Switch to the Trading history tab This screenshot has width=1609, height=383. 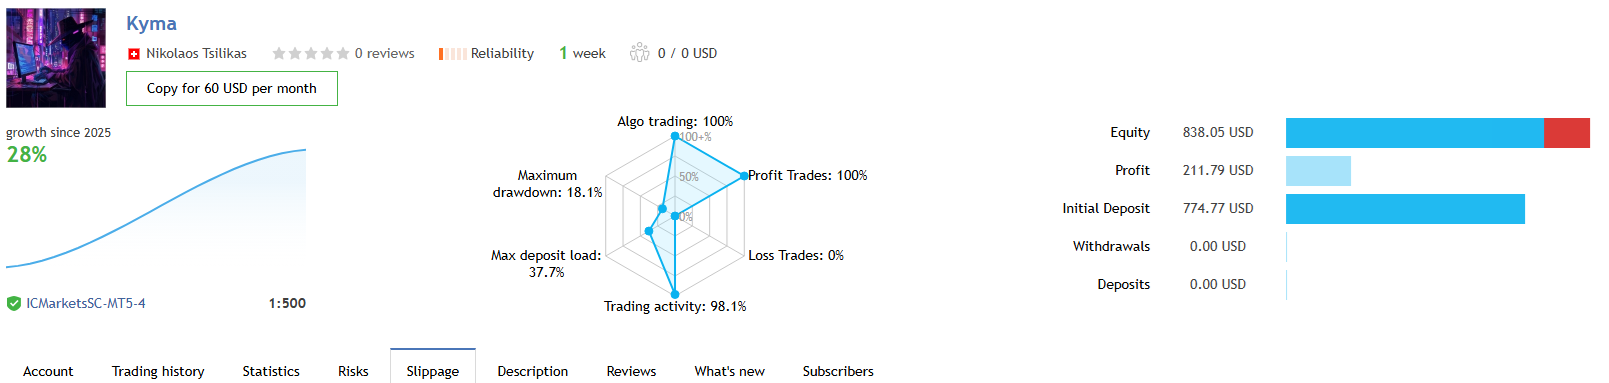click(158, 371)
